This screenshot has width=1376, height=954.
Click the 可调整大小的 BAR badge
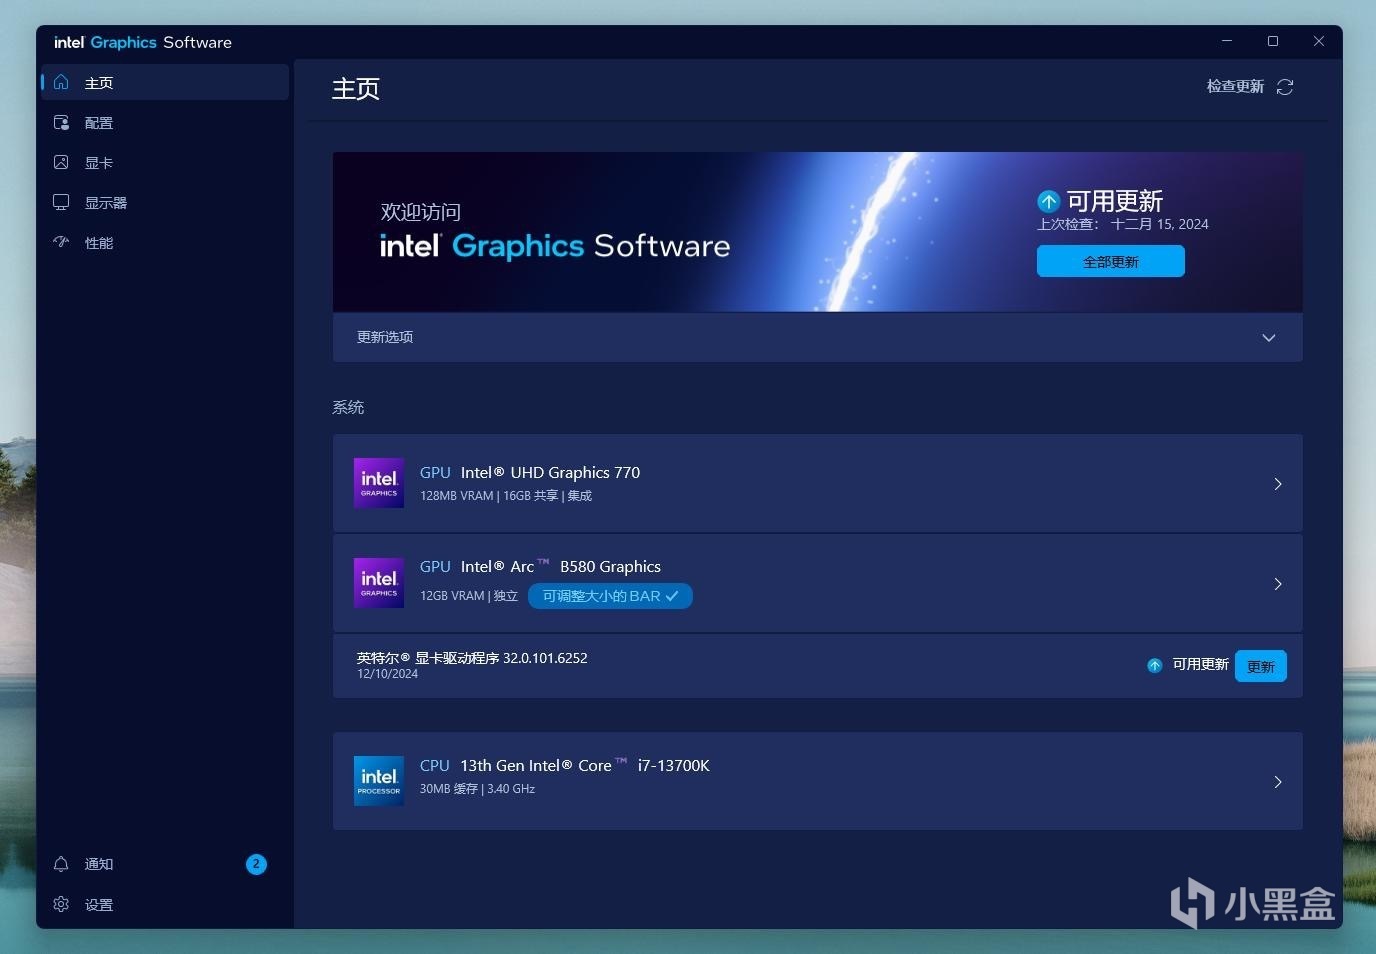(x=610, y=596)
